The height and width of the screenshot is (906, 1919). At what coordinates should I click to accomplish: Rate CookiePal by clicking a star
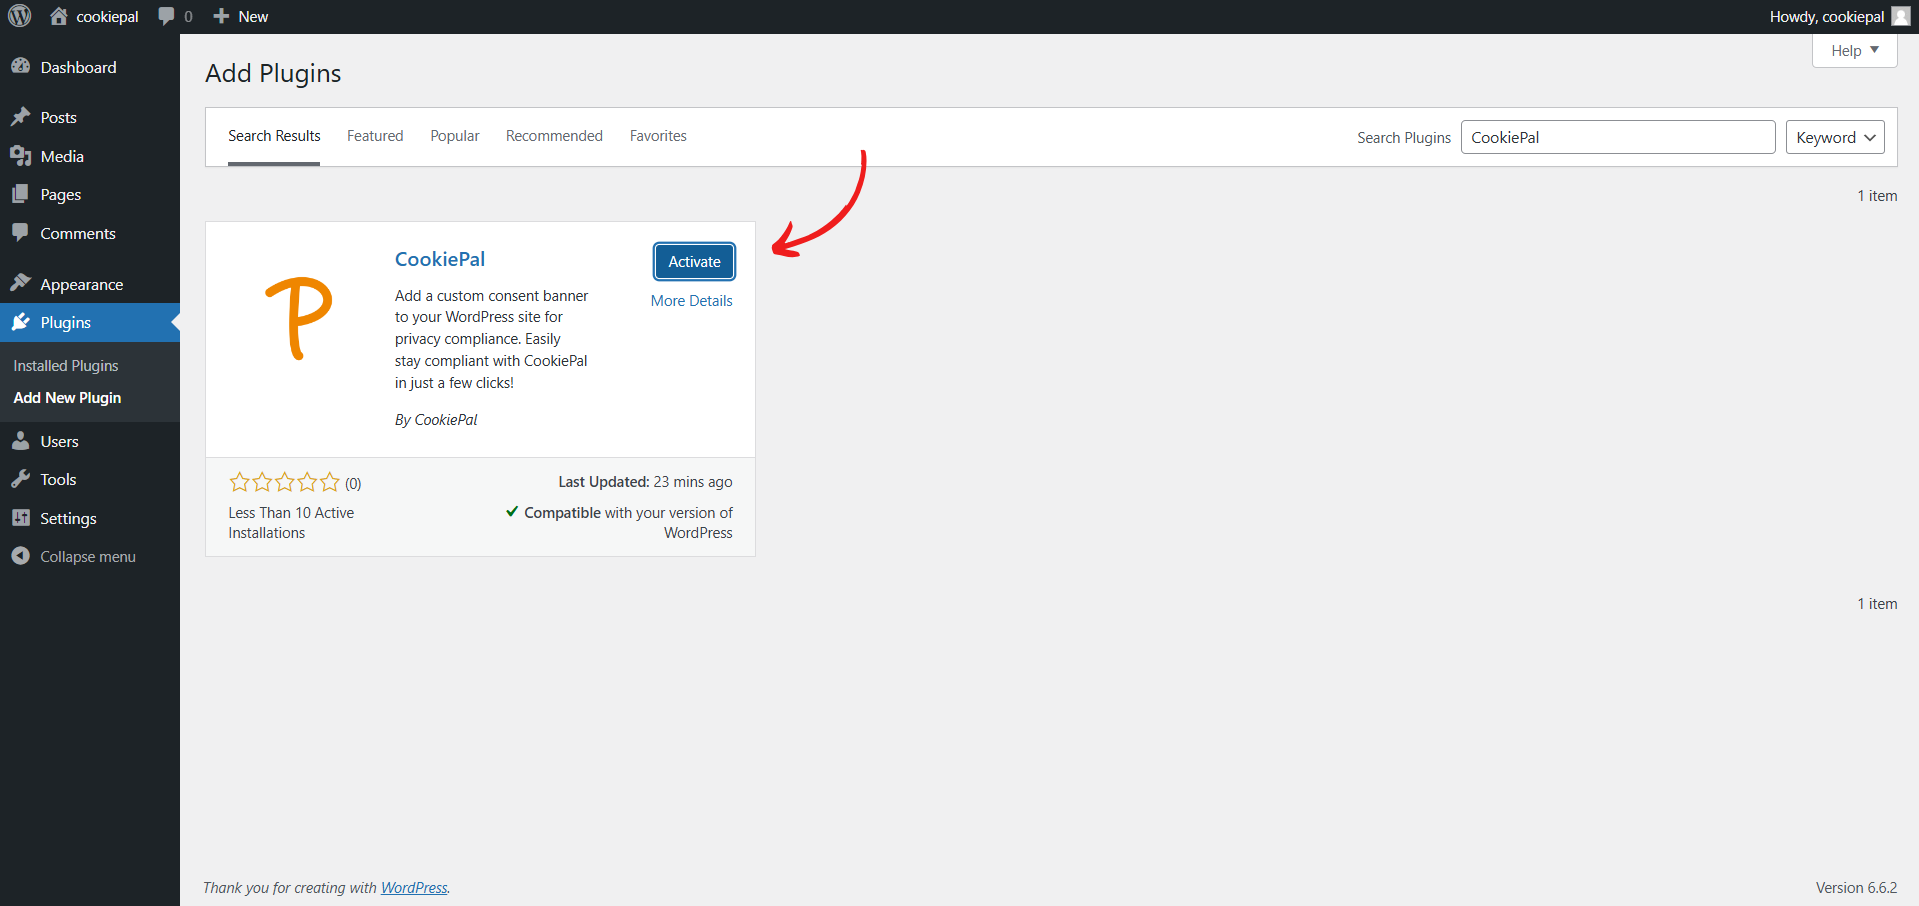[284, 482]
